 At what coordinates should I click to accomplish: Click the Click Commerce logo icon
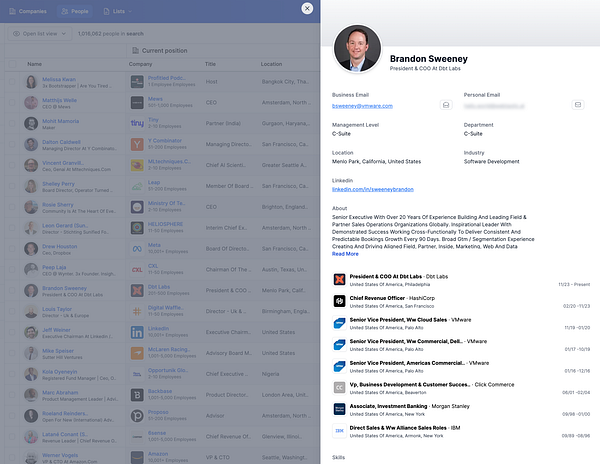pos(339,387)
